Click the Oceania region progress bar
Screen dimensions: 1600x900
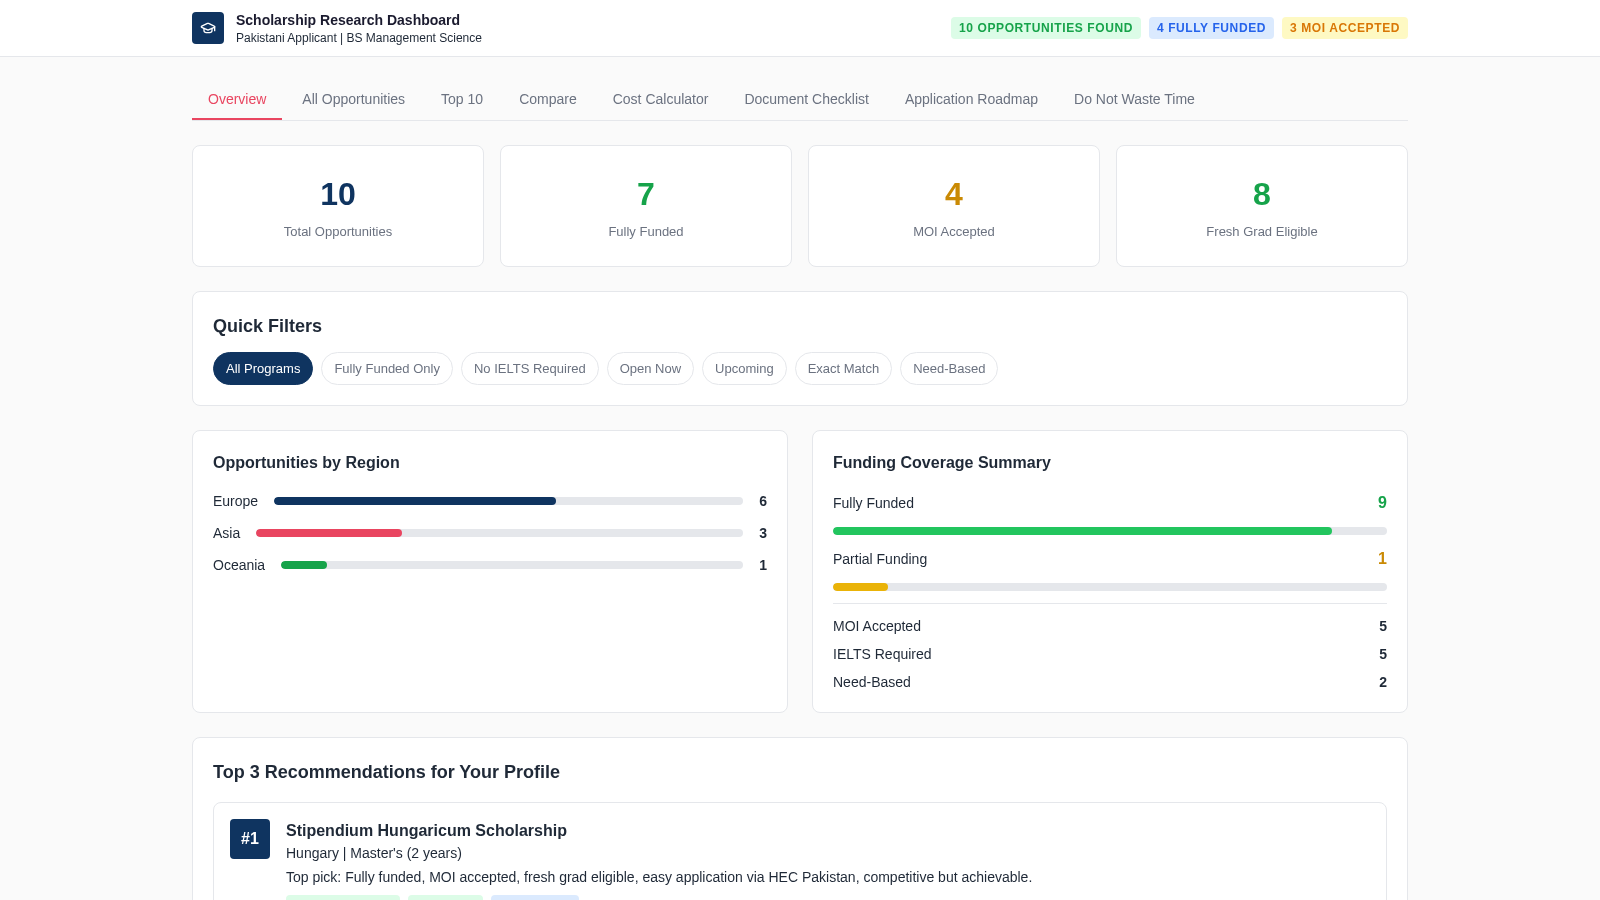pyautogui.click(x=512, y=565)
